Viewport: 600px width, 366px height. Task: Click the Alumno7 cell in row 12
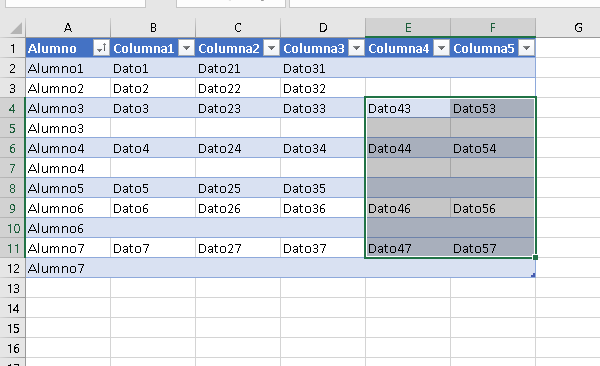[x=68, y=268]
